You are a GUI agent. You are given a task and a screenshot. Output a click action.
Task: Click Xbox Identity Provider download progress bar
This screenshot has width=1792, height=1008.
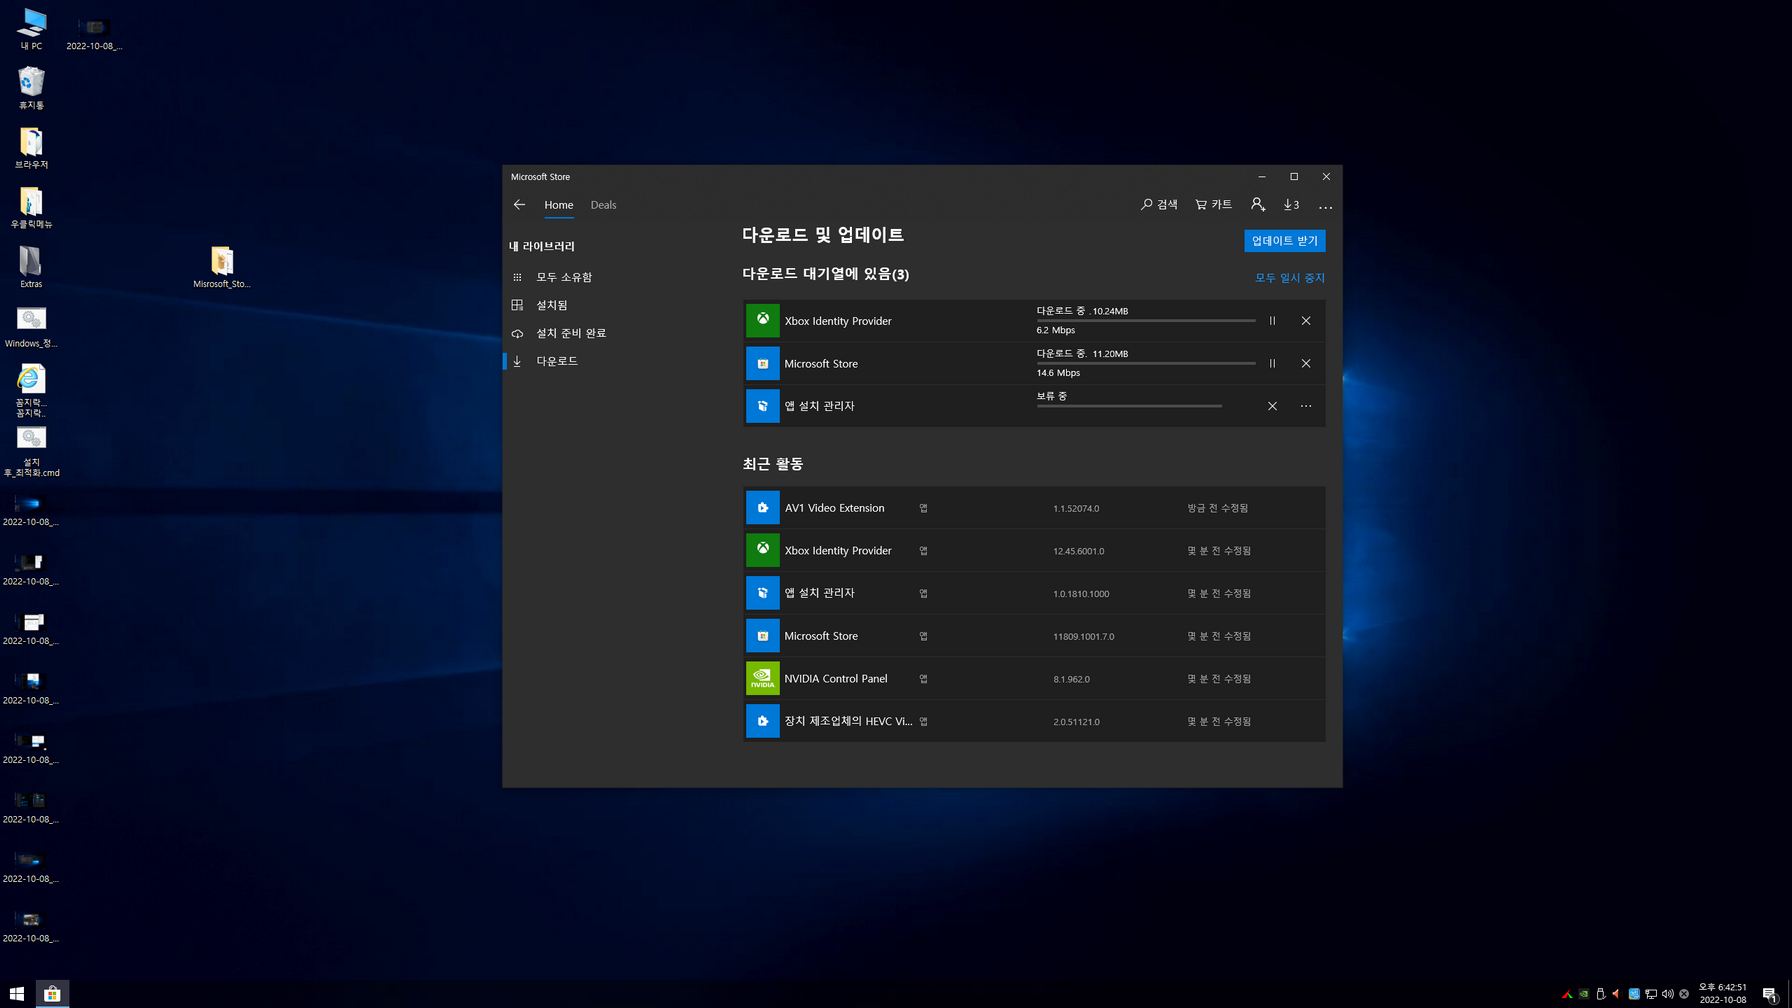(1146, 321)
